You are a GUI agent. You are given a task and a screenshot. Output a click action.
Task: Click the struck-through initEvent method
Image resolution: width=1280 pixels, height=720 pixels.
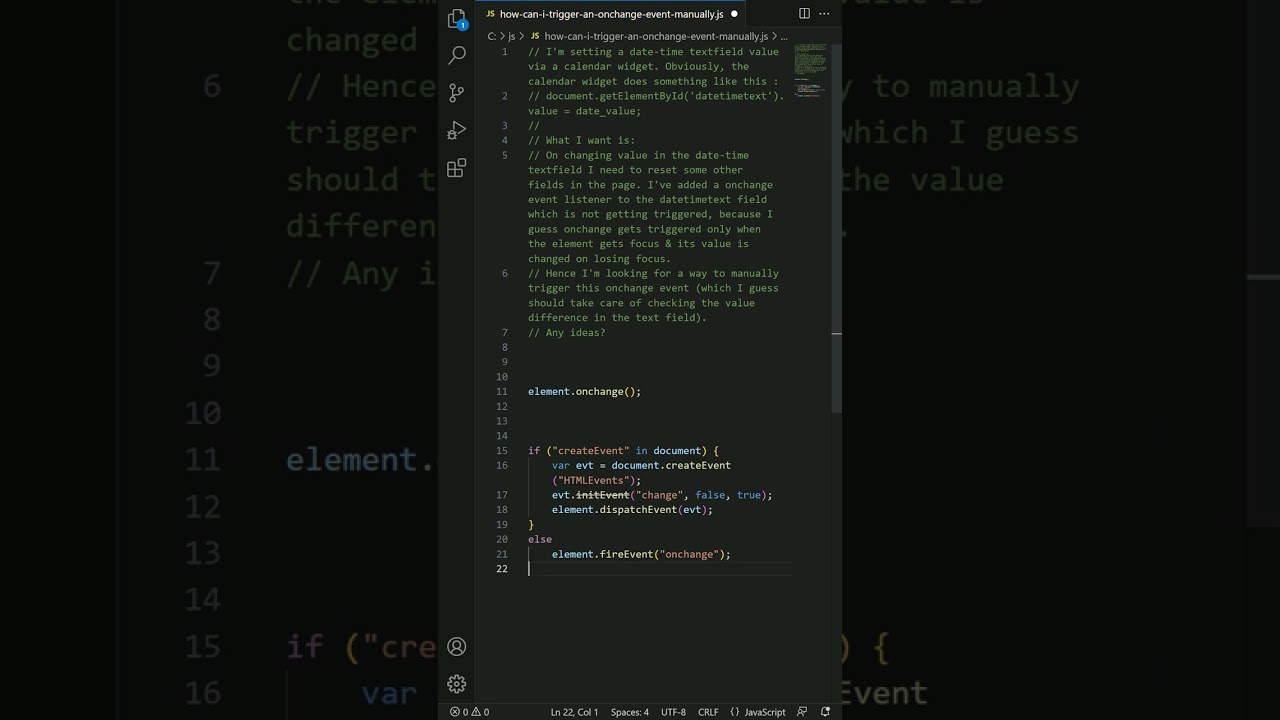click(x=603, y=495)
